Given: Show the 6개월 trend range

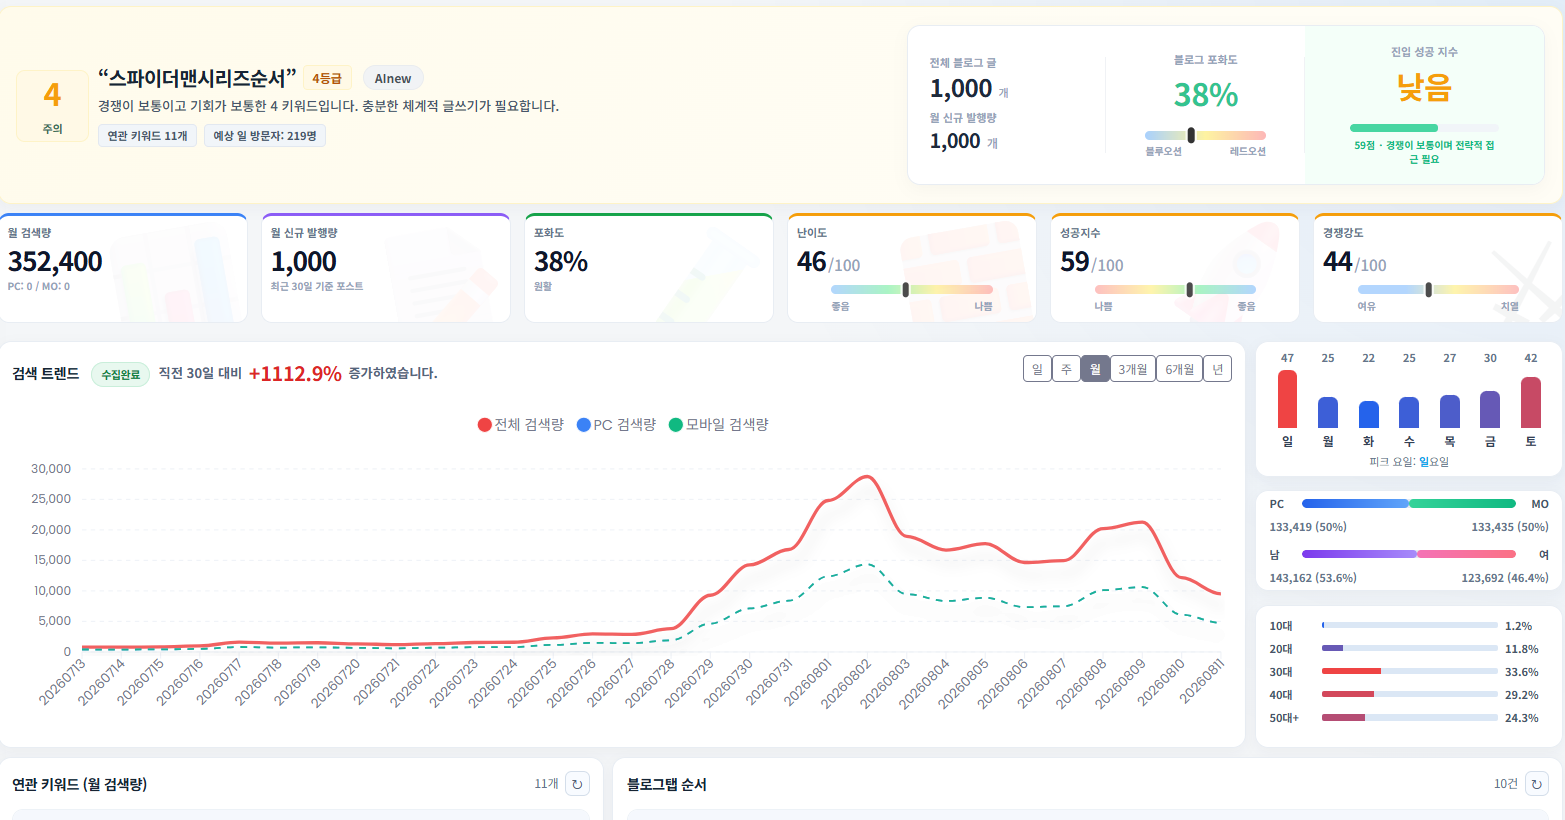Looking at the screenshot, I should [1179, 369].
